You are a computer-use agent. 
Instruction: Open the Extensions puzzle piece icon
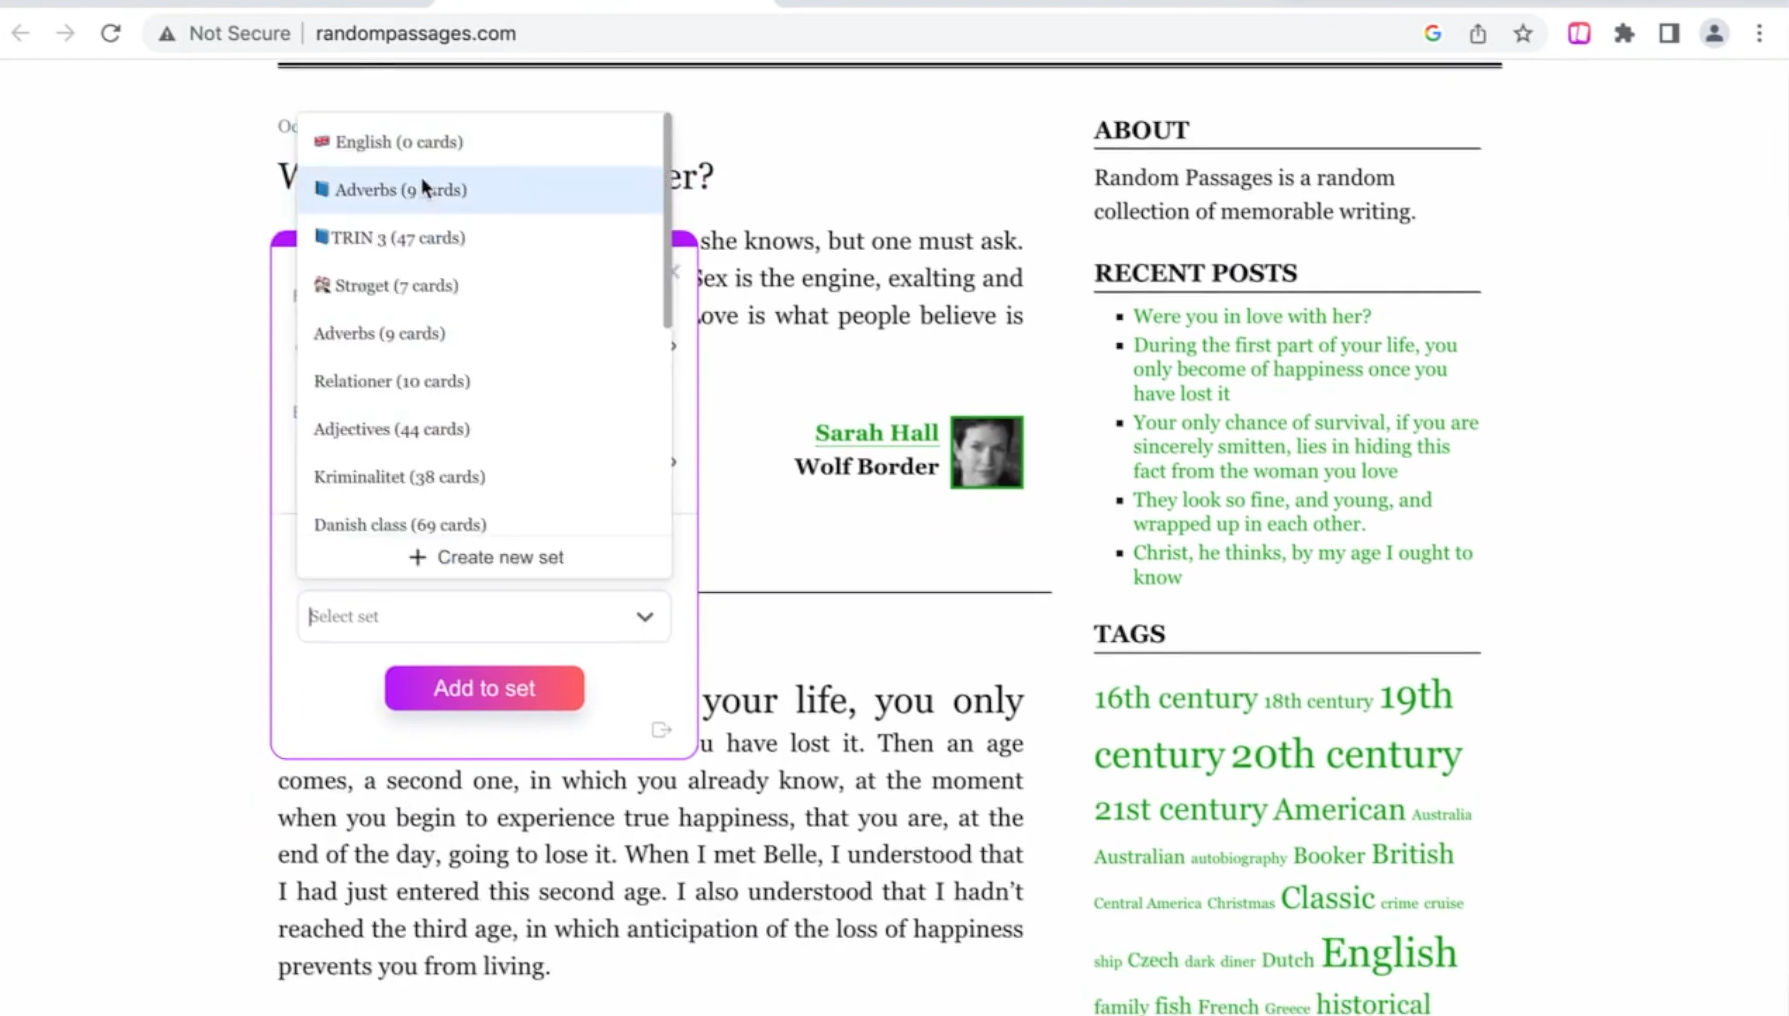coord(1624,33)
